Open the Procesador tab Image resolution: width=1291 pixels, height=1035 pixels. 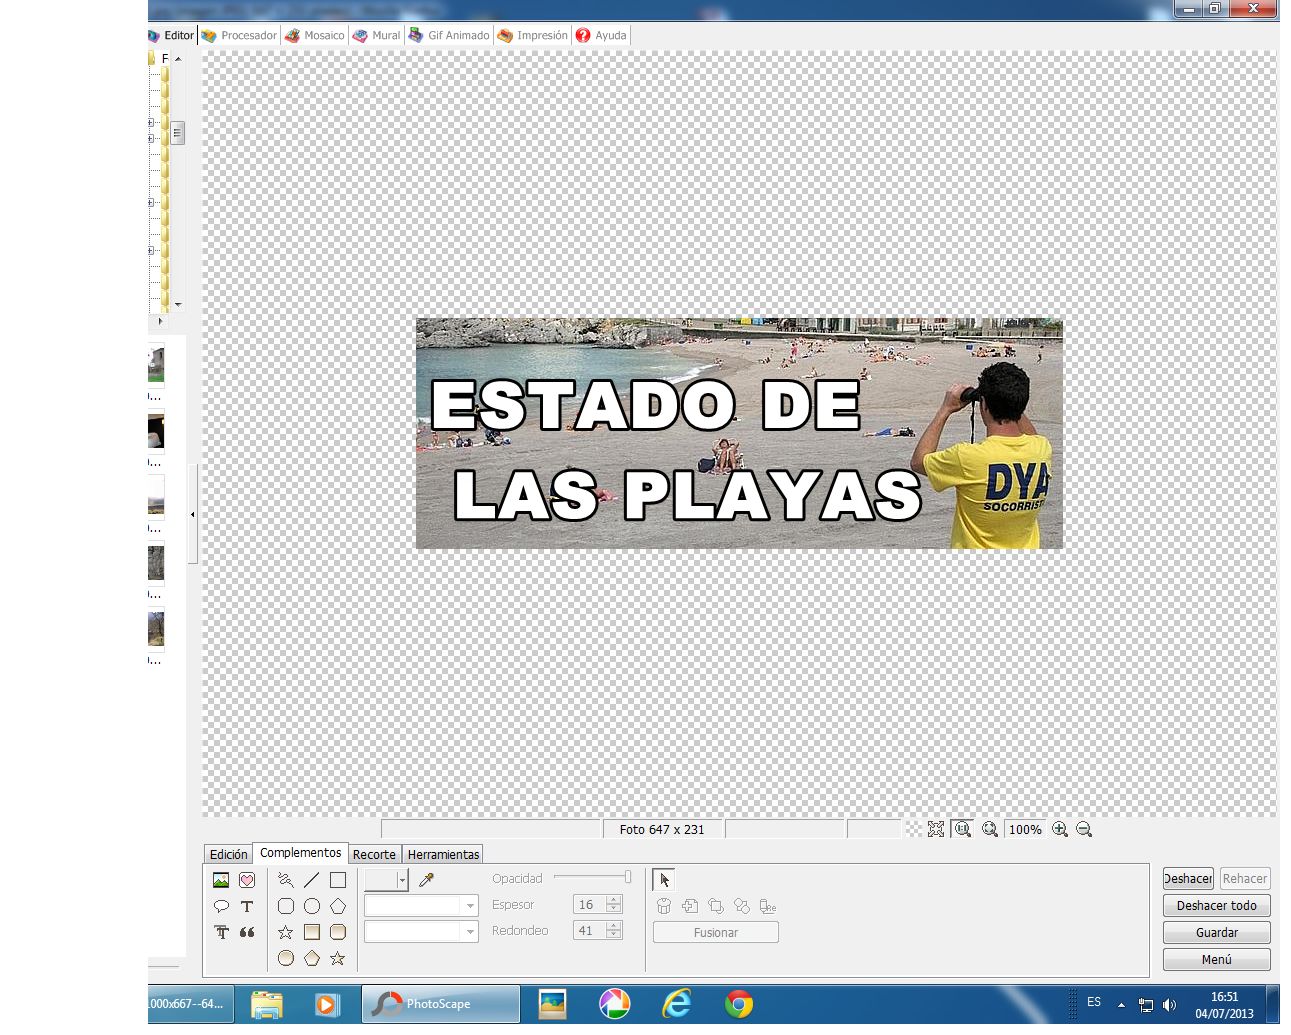click(239, 35)
